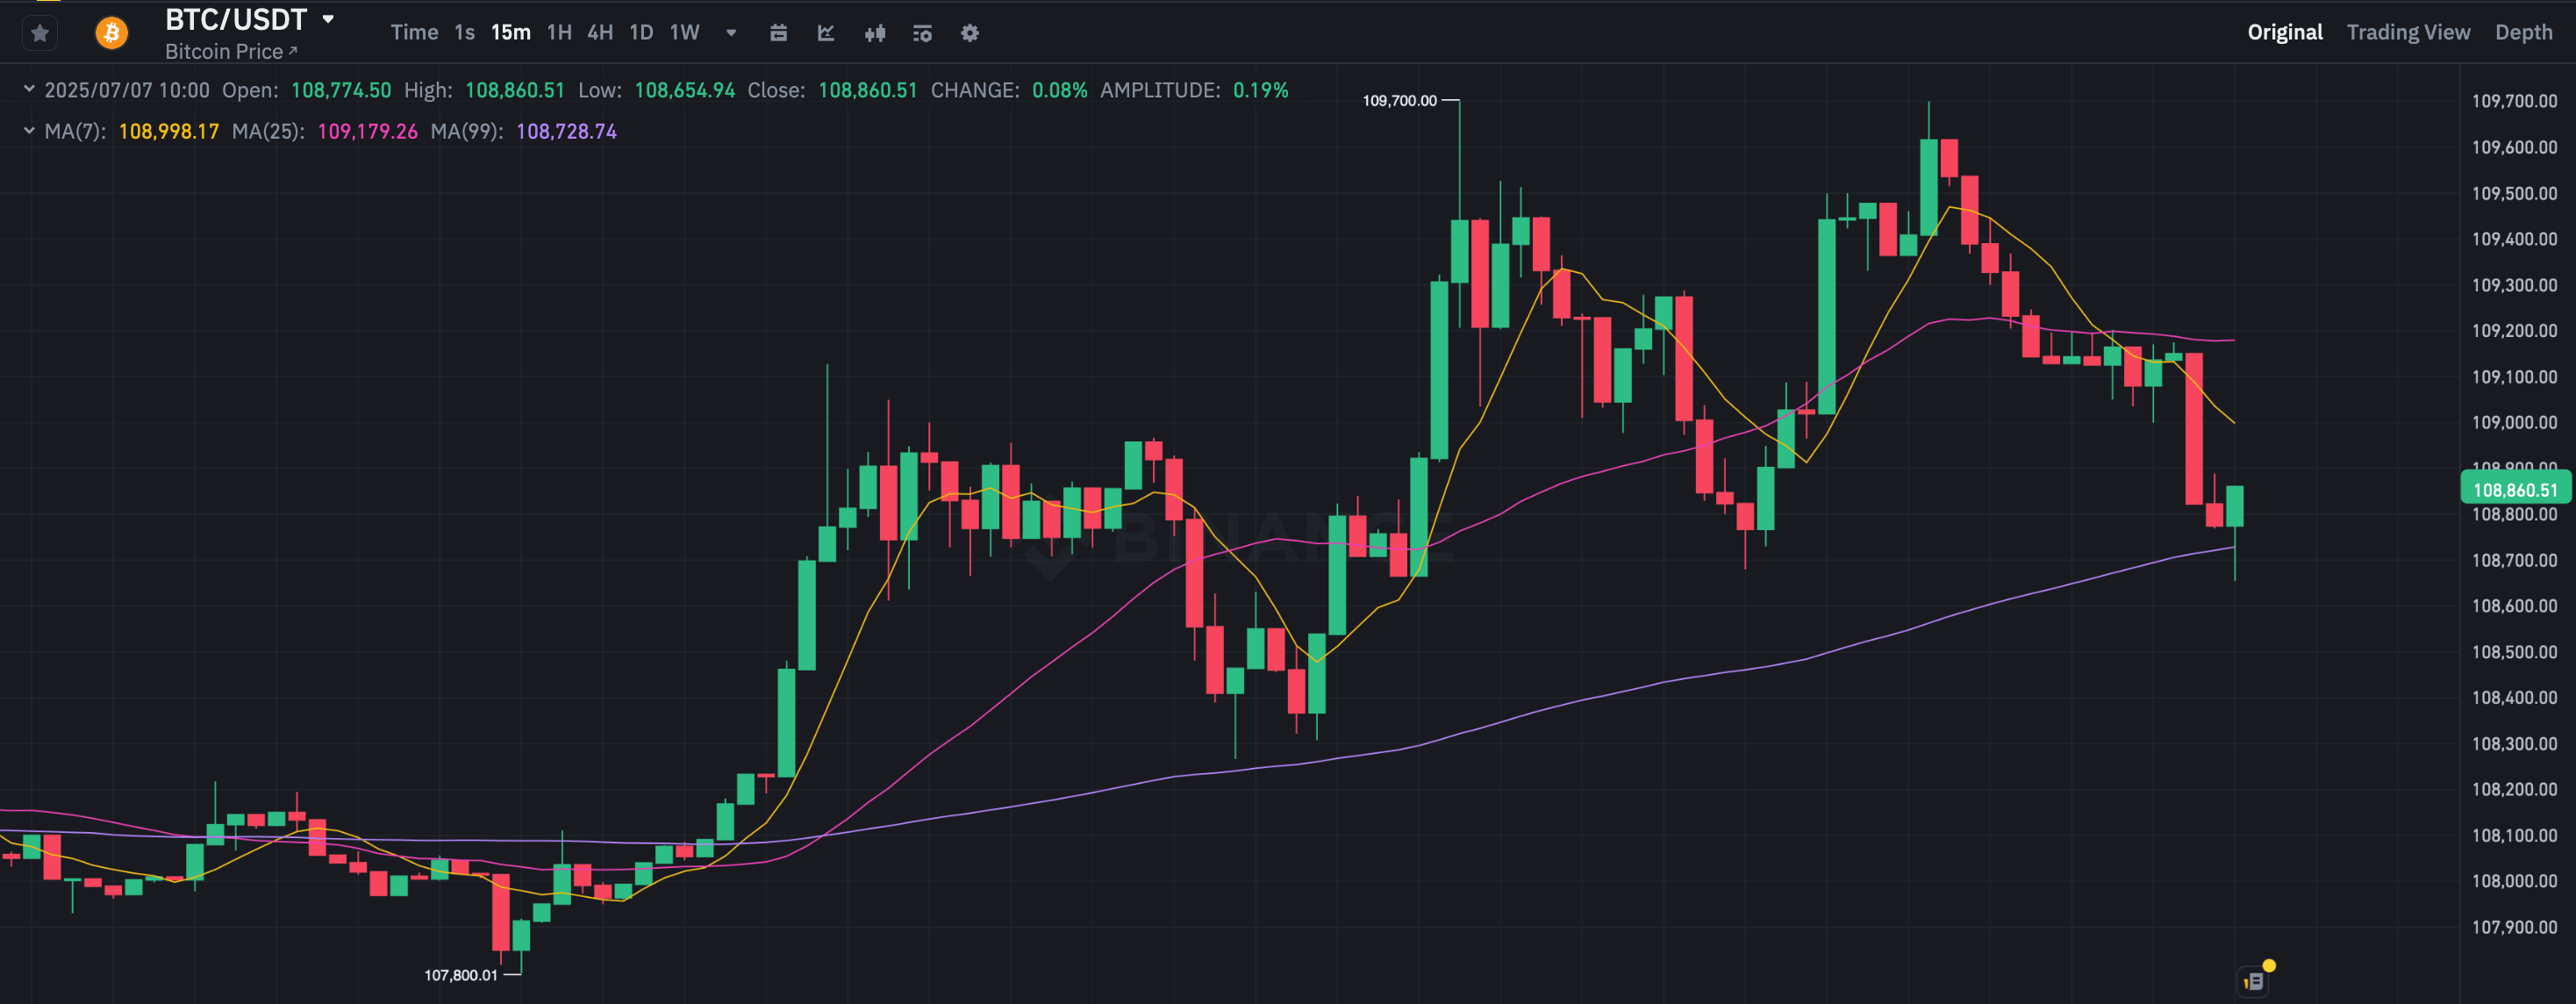Open the Bitcoin Price link
The width and height of the screenshot is (2576, 1004).
pos(231,52)
